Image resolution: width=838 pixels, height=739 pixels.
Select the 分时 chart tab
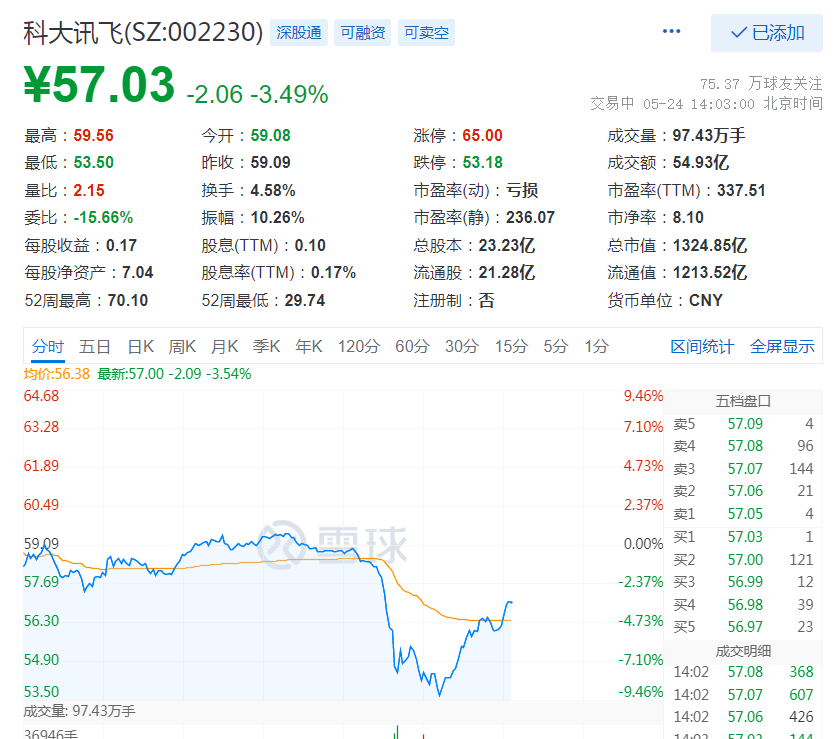47,347
